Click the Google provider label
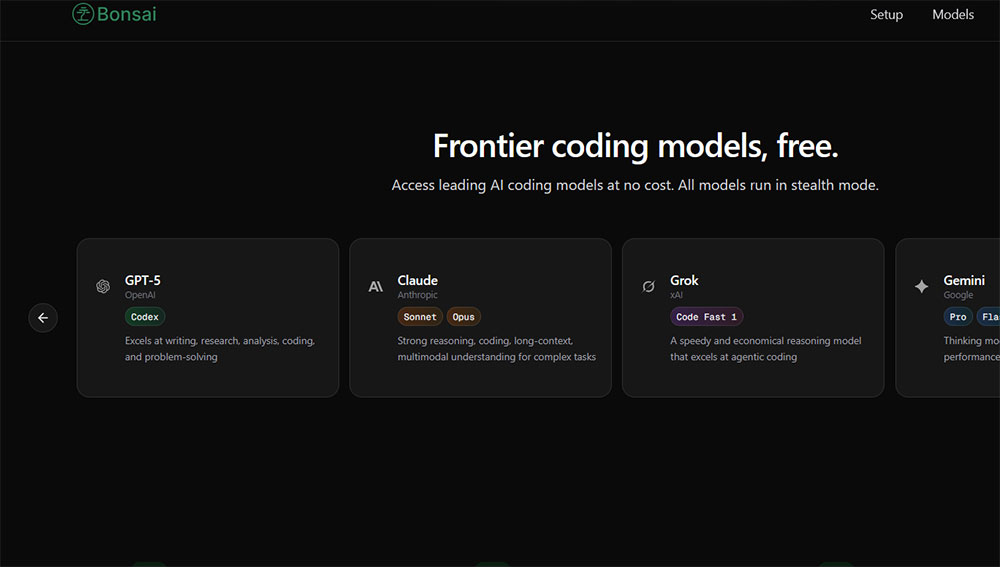The height and width of the screenshot is (567, 1000). tap(959, 295)
